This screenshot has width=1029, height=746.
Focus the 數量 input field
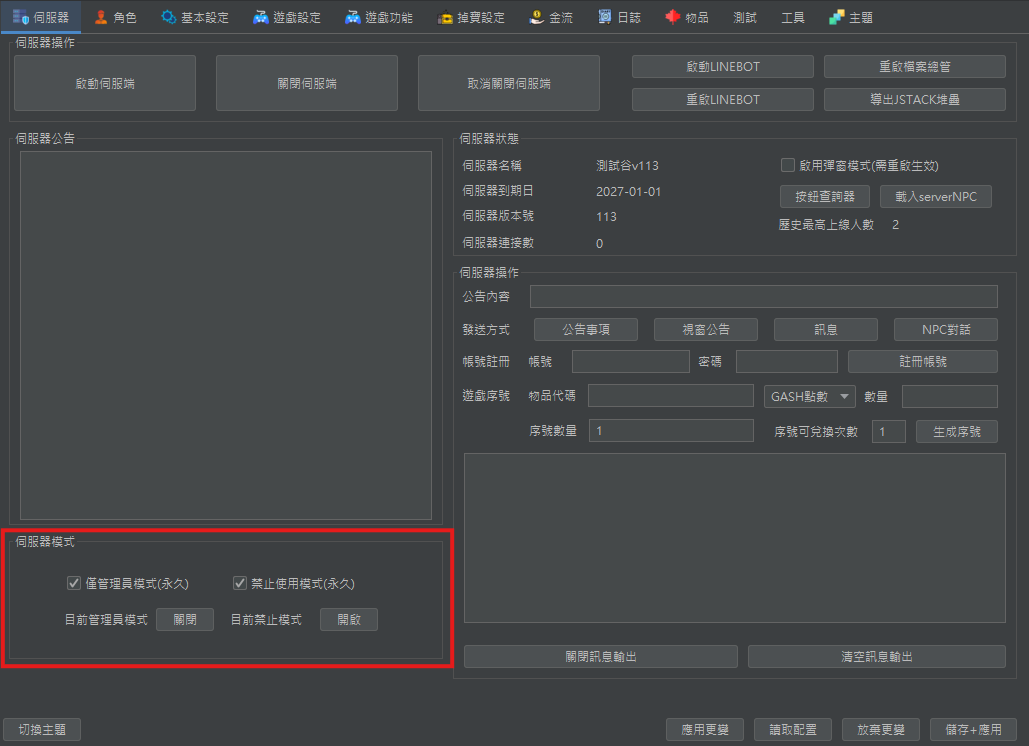pyautogui.click(x=950, y=396)
